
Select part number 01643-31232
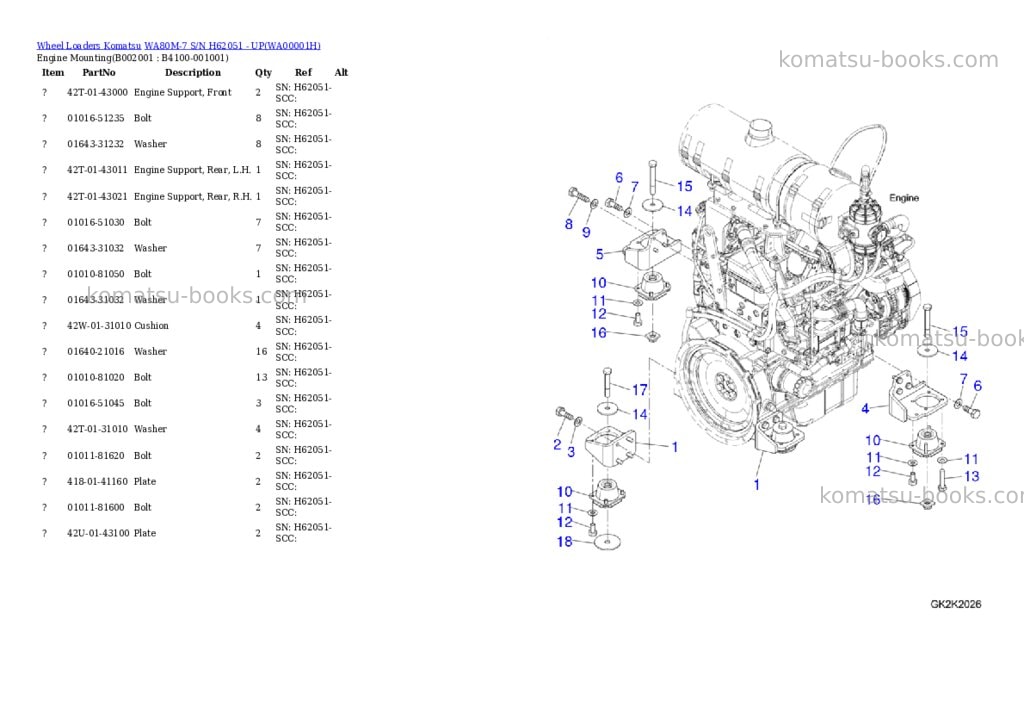95,144
